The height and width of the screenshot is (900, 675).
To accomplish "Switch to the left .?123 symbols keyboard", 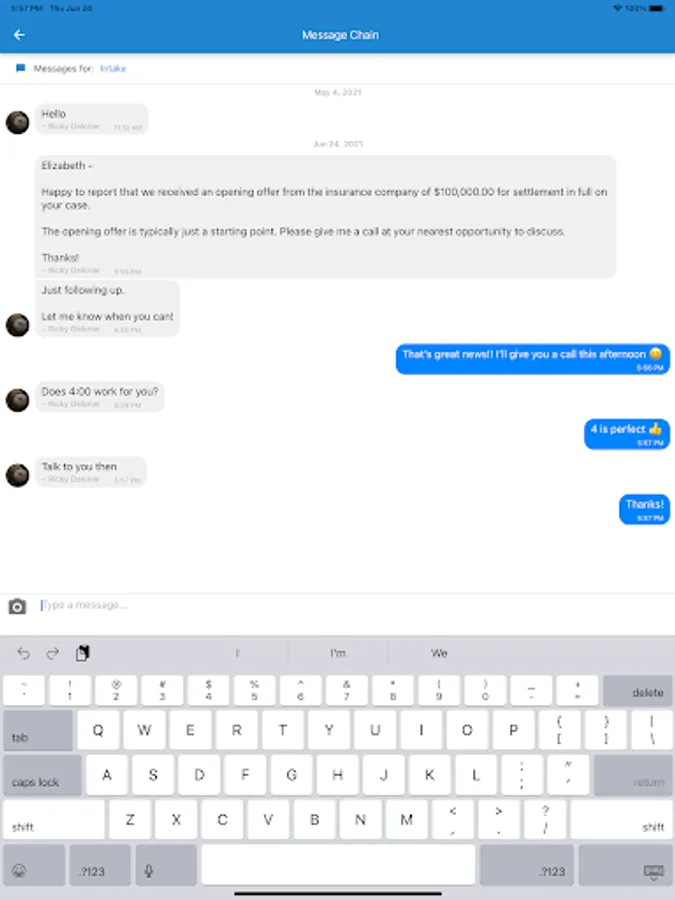I will tap(100, 865).
